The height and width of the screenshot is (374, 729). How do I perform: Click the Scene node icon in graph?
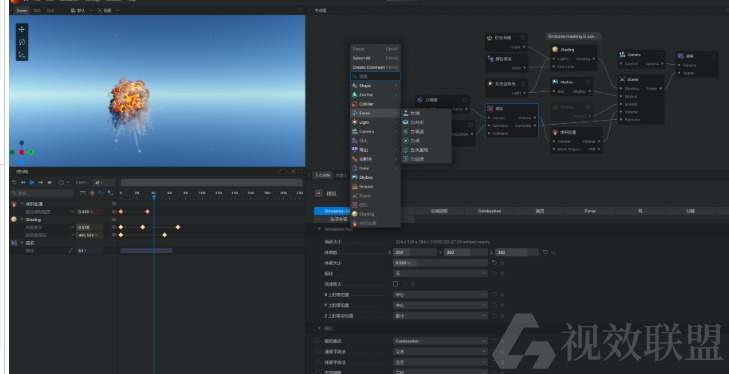tap(622, 80)
